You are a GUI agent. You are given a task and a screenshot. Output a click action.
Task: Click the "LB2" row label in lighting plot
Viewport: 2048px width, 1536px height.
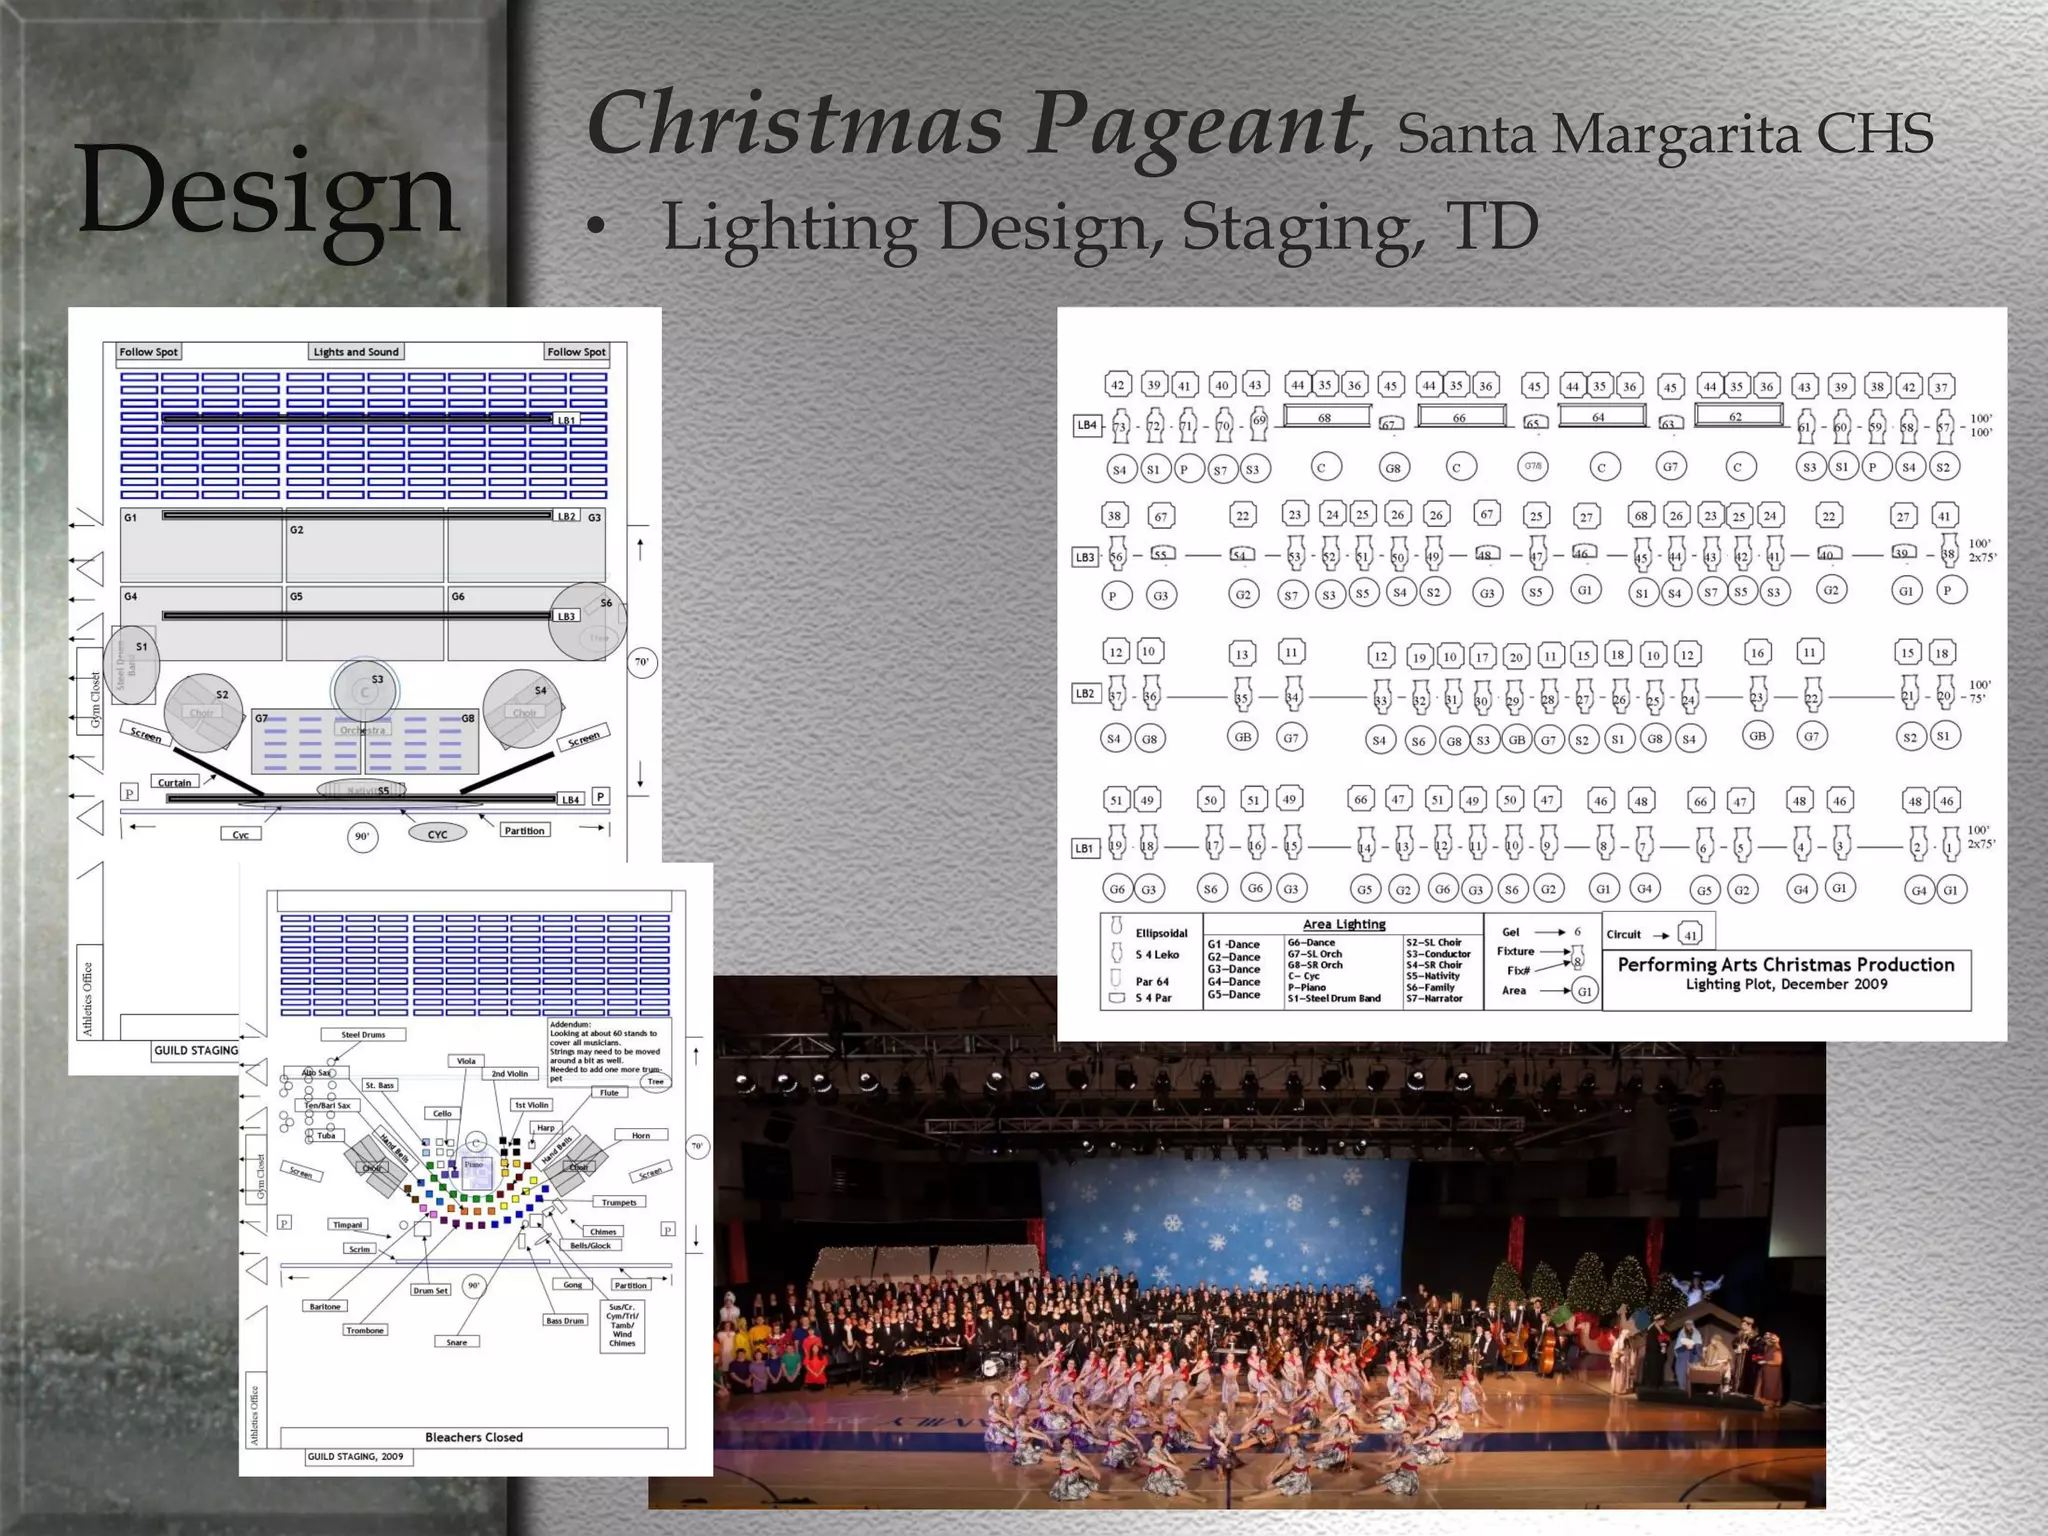point(1086,692)
